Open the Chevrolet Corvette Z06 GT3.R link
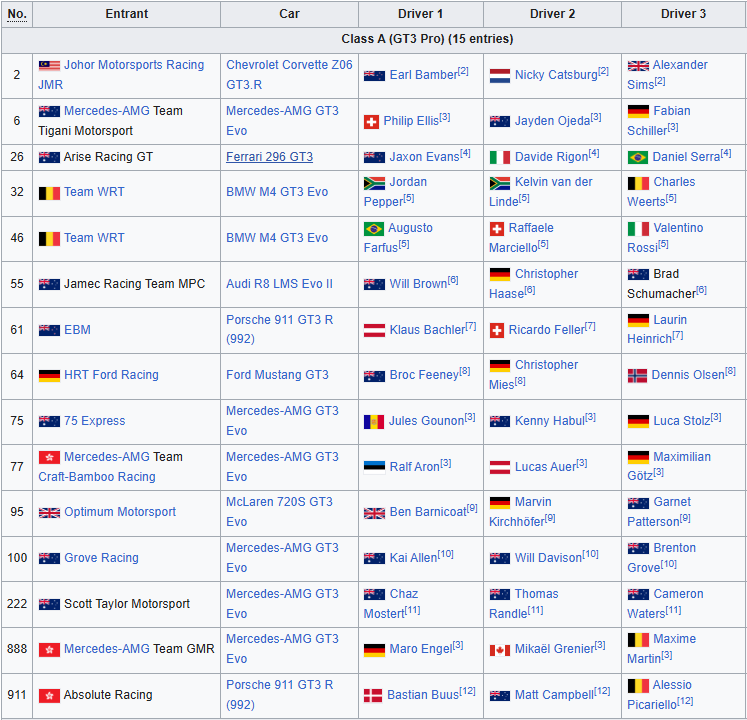This screenshot has width=747, height=720. (289, 75)
